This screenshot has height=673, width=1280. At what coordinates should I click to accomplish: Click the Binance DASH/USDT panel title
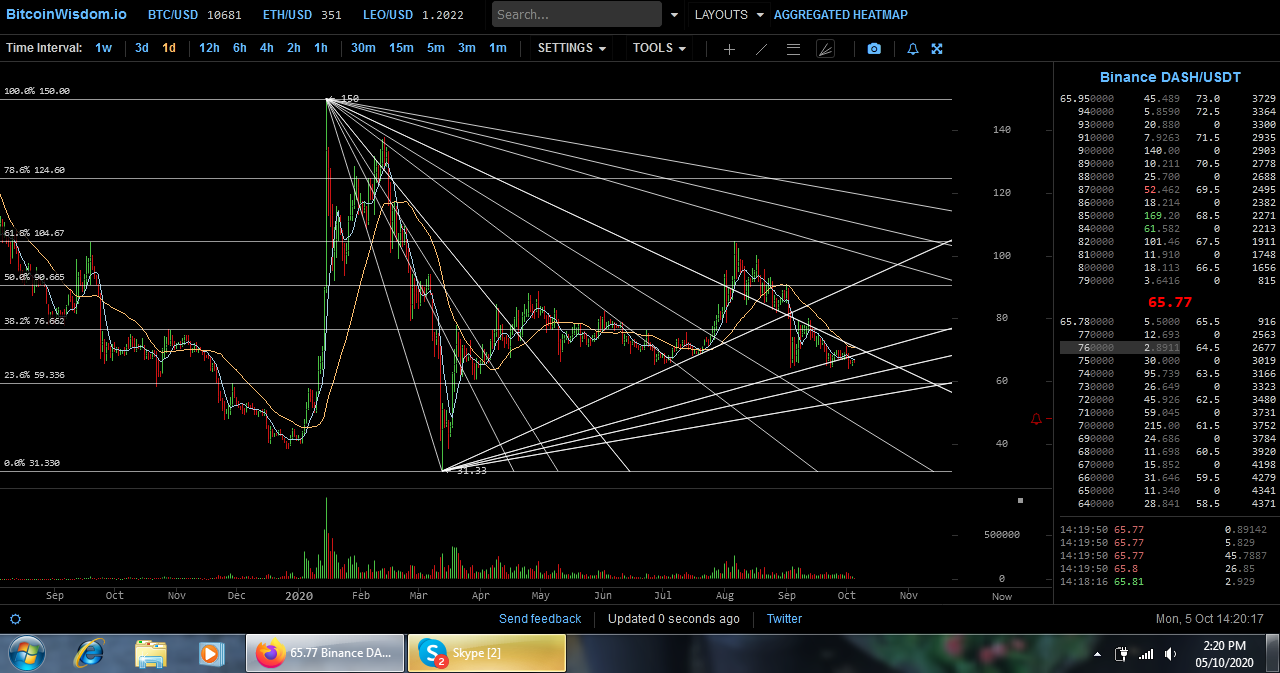point(1170,77)
